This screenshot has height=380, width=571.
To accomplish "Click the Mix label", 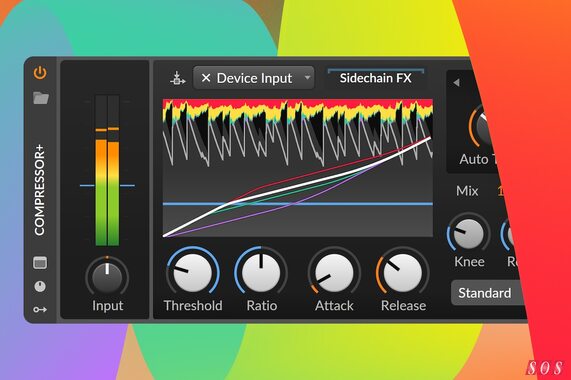I will click(x=467, y=191).
